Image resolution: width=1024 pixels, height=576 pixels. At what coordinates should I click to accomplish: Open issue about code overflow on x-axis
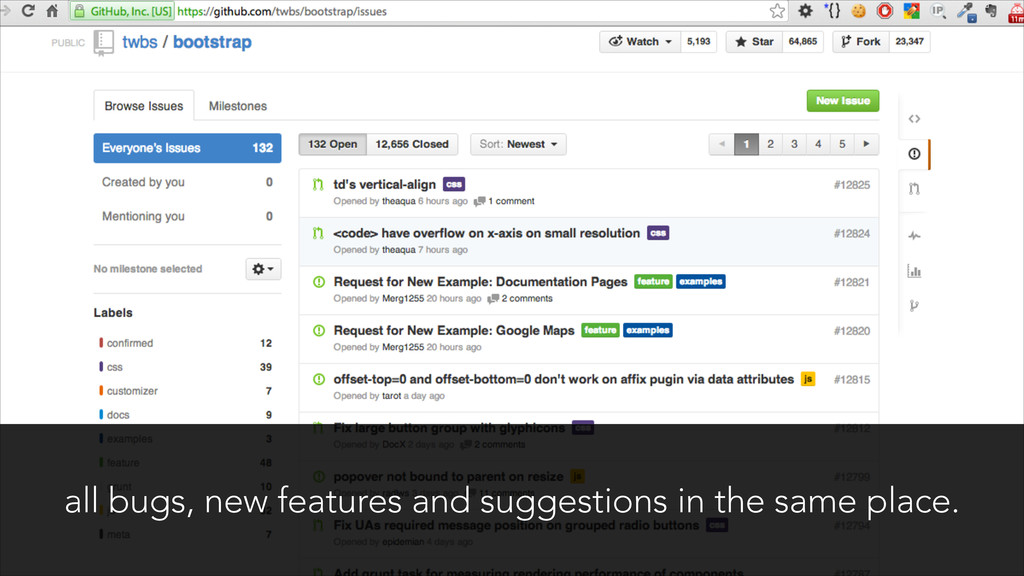[487, 233]
